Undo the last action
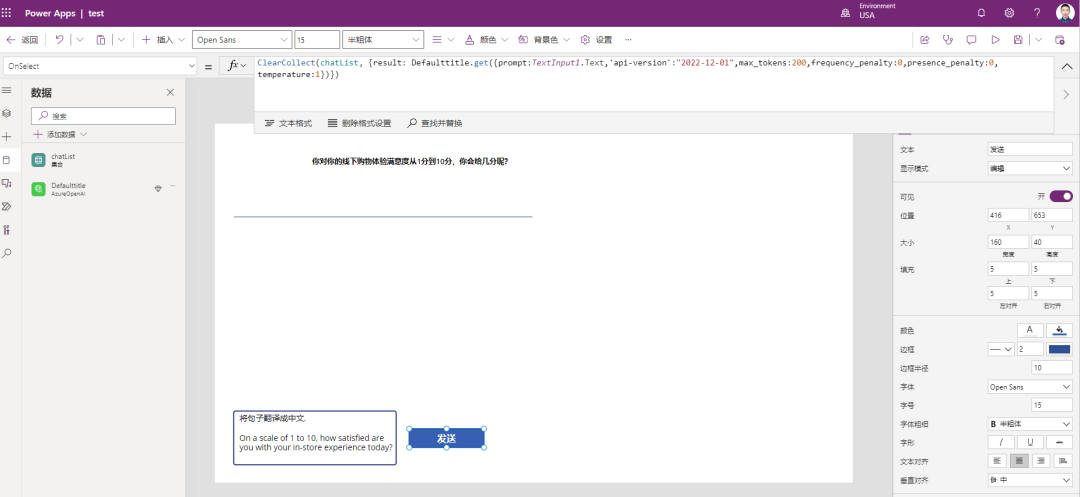 click(x=59, y=40)
